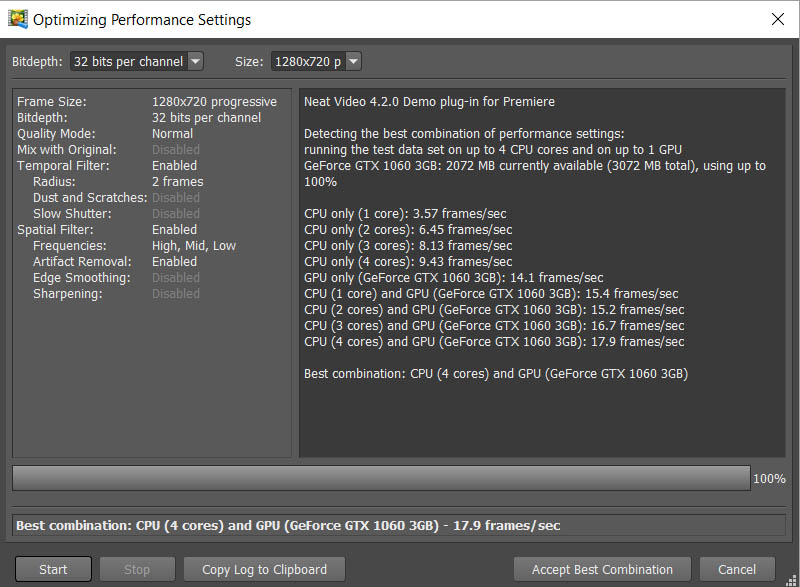Click the Spatial Filter 'Enabled' value
The width and height of the screenshot is (800, 587).
coord(174,229)
